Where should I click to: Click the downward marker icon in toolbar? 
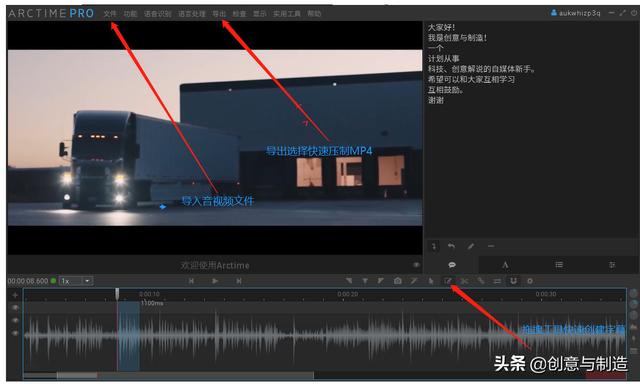point(365,281)
